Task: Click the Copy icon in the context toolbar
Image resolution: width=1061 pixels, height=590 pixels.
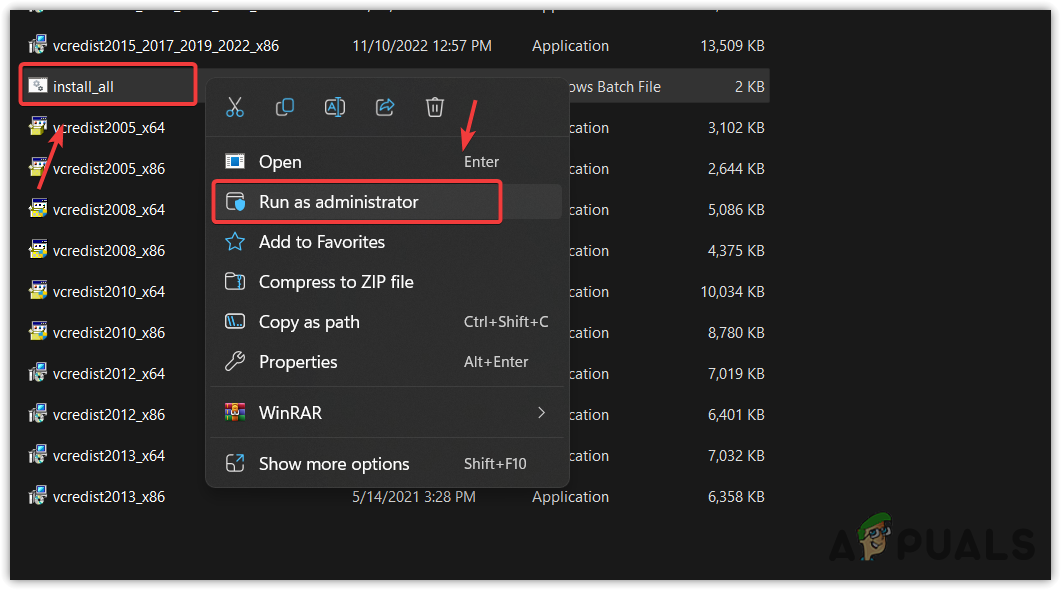Action: [285, 107]
